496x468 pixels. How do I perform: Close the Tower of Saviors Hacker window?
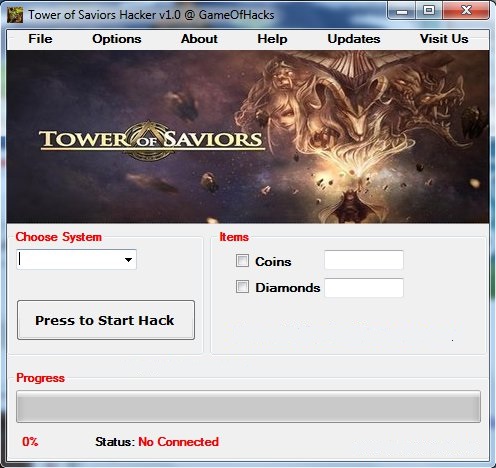[466, 11]
